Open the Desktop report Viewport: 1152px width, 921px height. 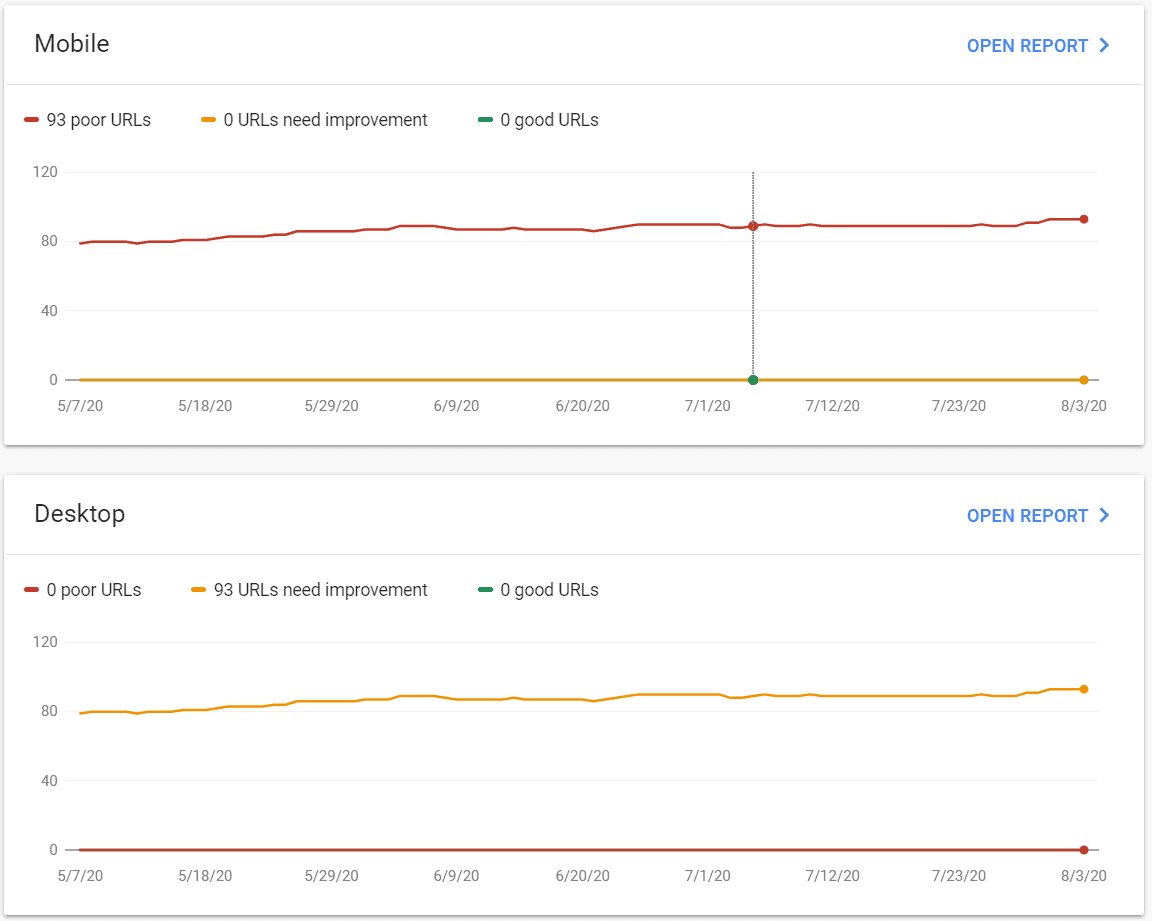[1027, 515]
